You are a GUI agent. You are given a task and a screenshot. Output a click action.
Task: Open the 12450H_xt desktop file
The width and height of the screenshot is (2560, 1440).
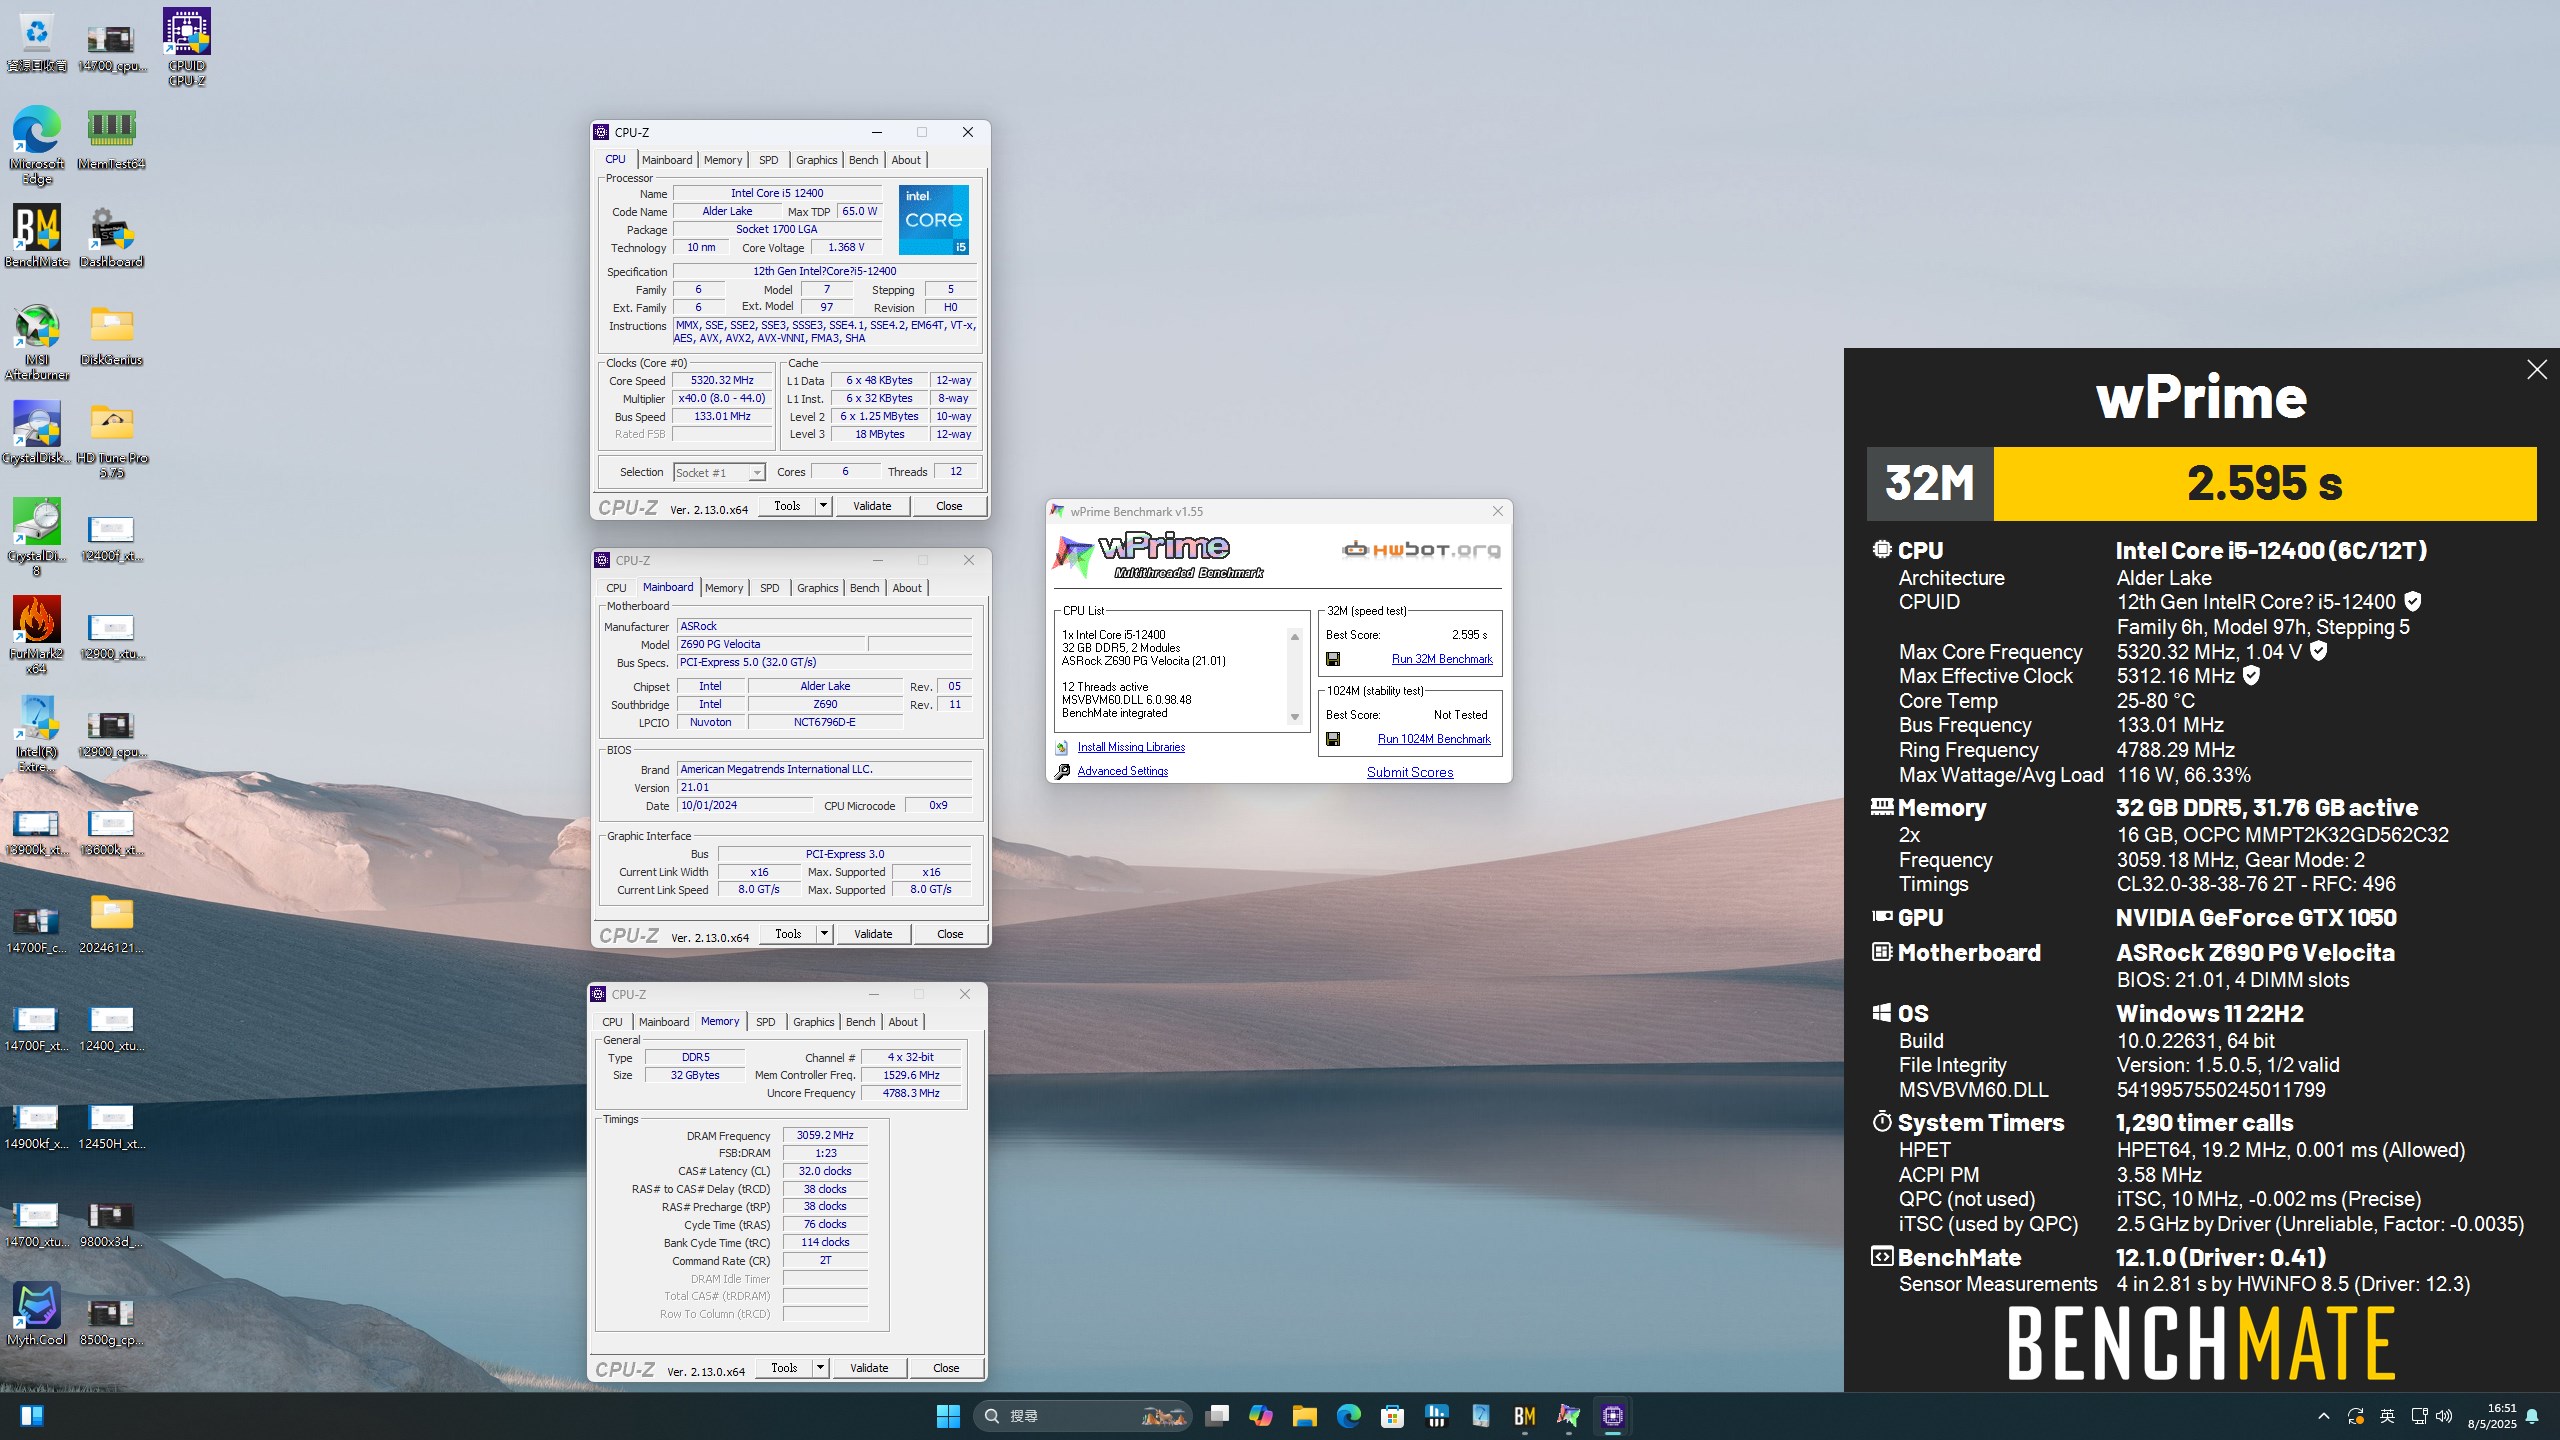[111, 1125]
